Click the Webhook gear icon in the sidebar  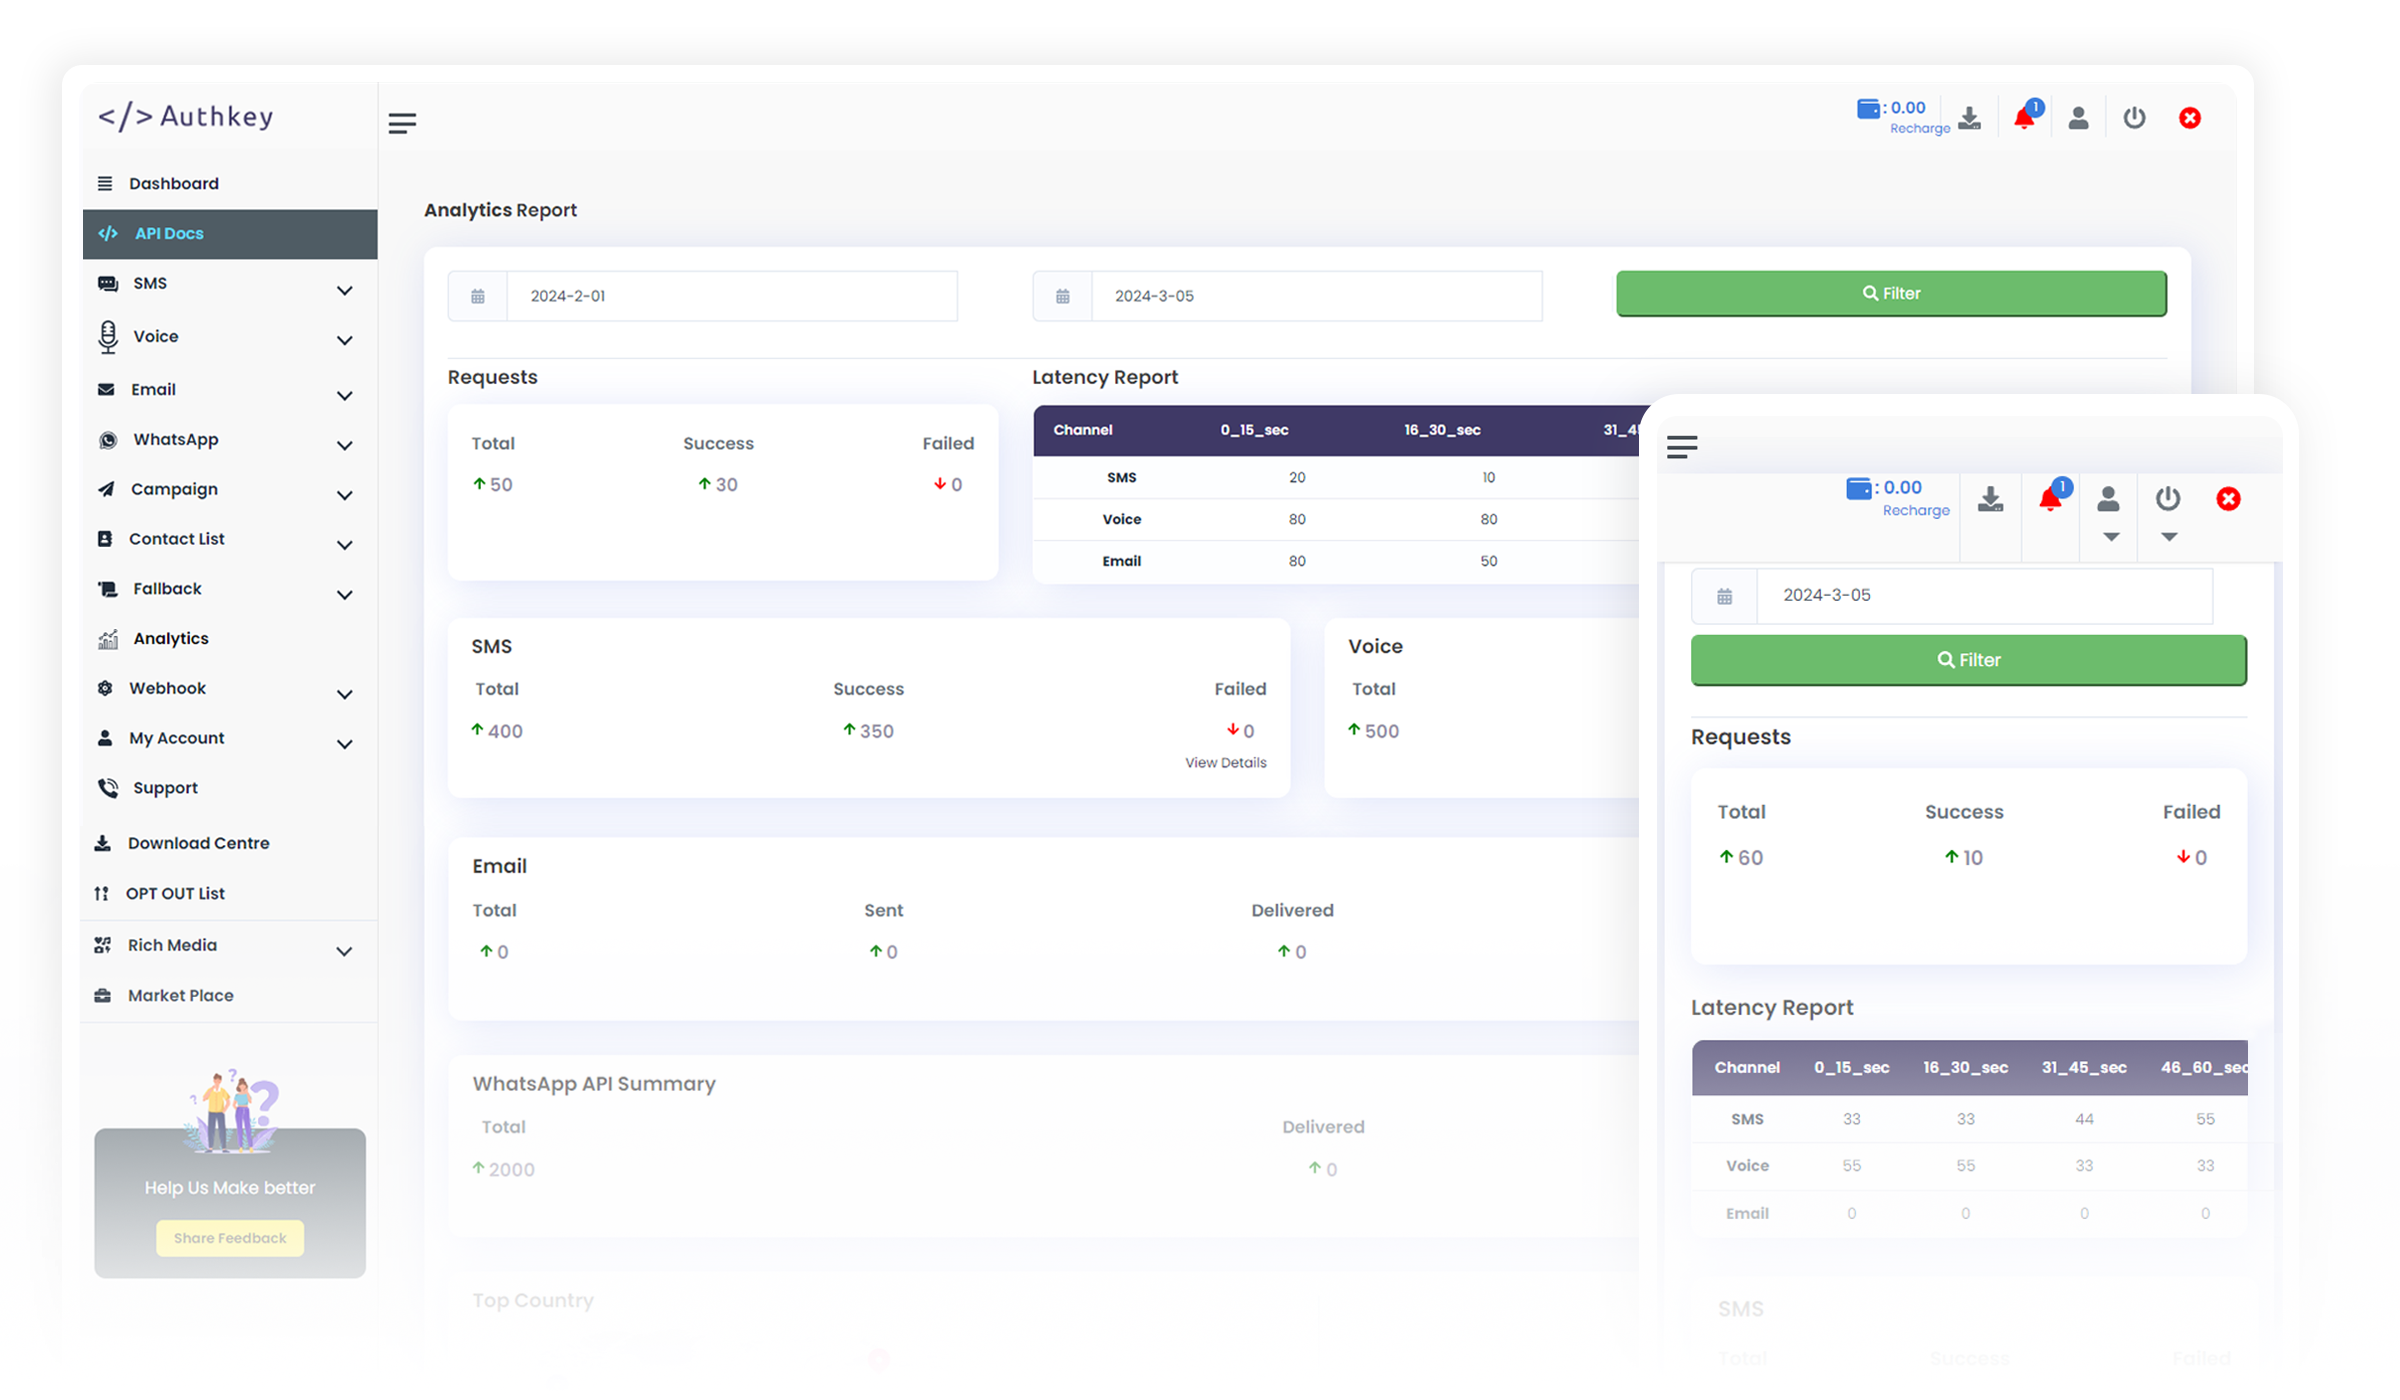tap(105, 688)
